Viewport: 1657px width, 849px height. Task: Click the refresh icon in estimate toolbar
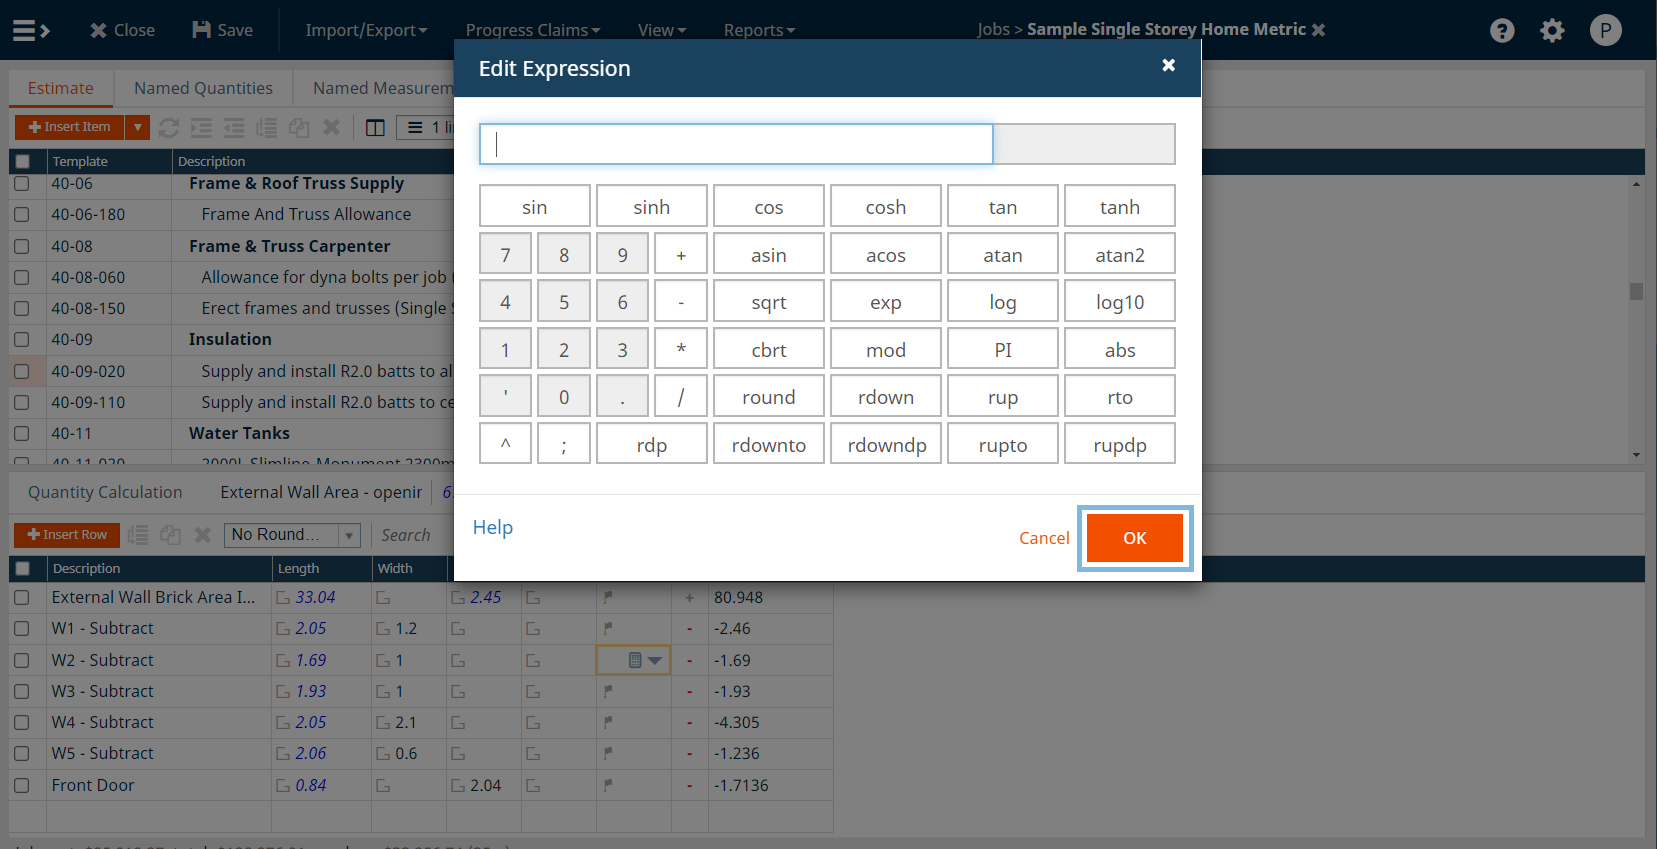169,127
